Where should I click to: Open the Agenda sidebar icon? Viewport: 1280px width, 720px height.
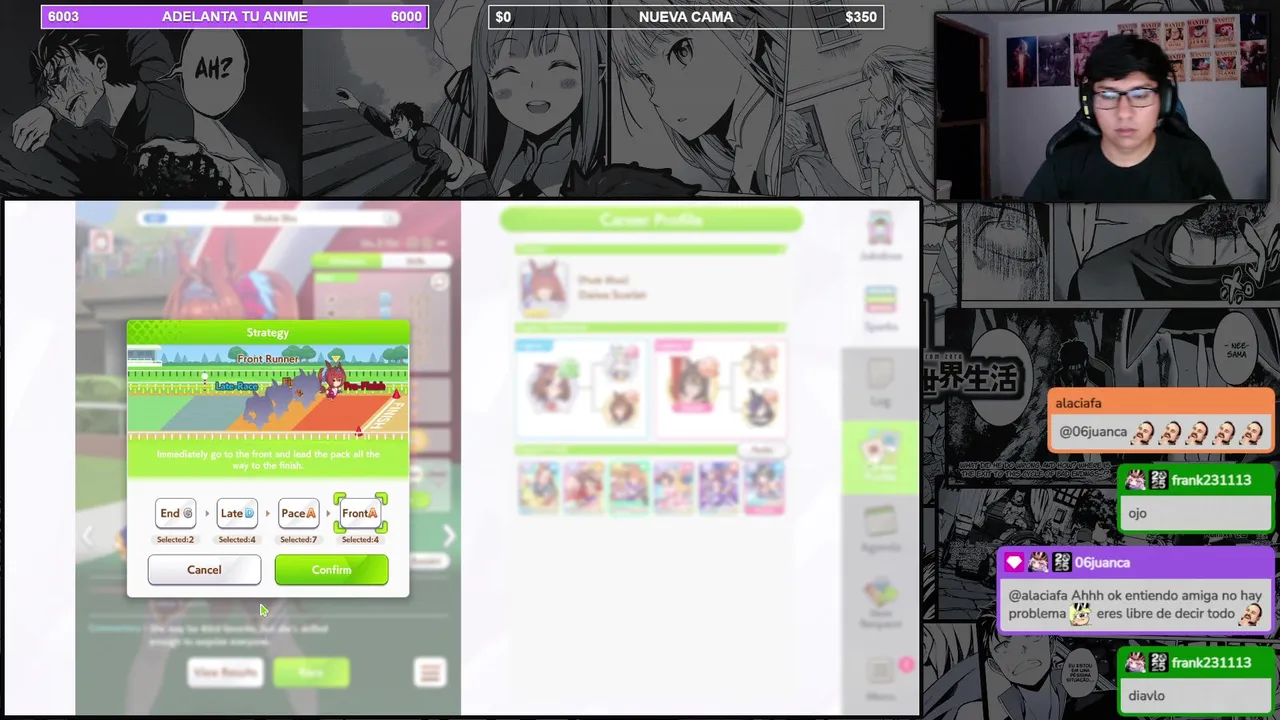point(880,528)
